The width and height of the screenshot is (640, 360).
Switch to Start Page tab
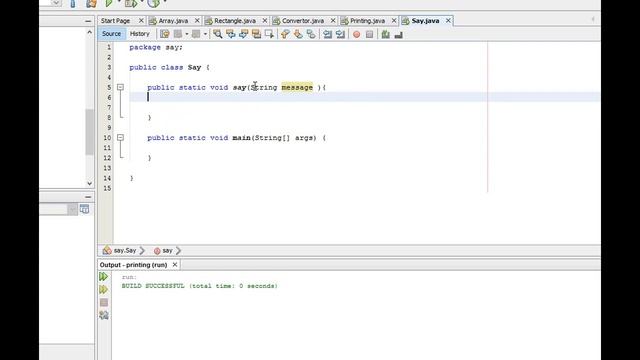(116, 21)
